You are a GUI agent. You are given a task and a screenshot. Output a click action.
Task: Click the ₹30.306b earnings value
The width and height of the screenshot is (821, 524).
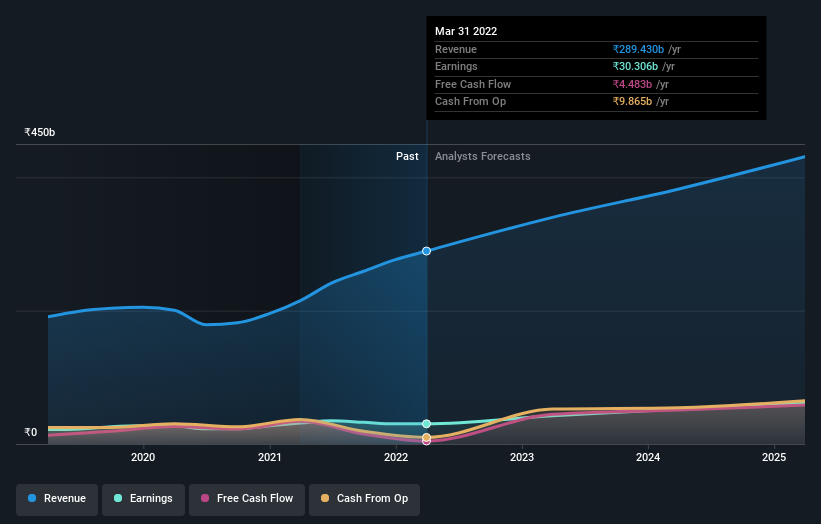click(635, 66)
